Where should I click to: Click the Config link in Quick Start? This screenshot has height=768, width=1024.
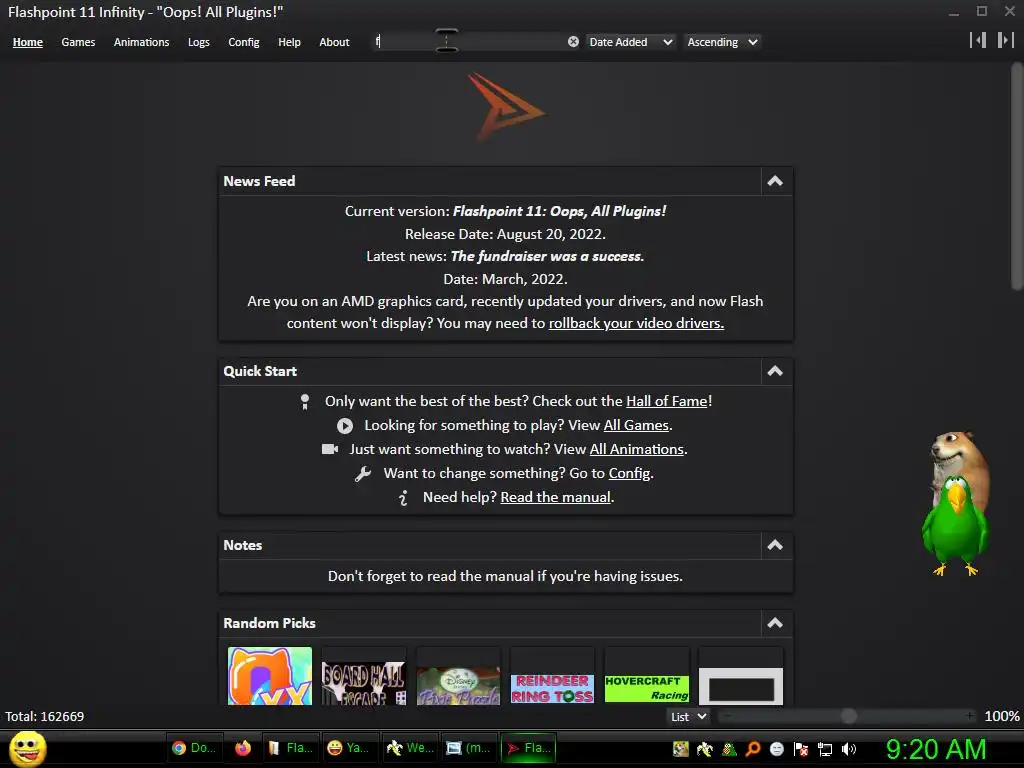(630, 473)
